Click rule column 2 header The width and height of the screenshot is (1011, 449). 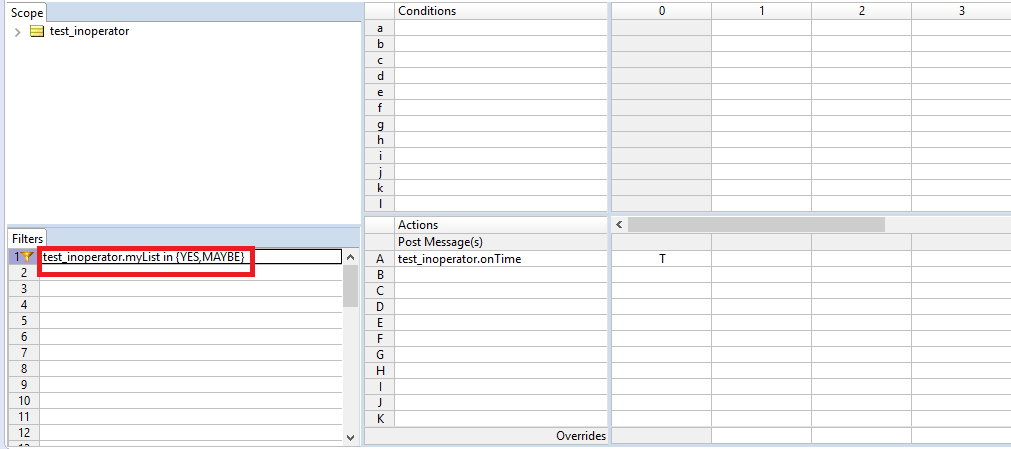[861, 11]
